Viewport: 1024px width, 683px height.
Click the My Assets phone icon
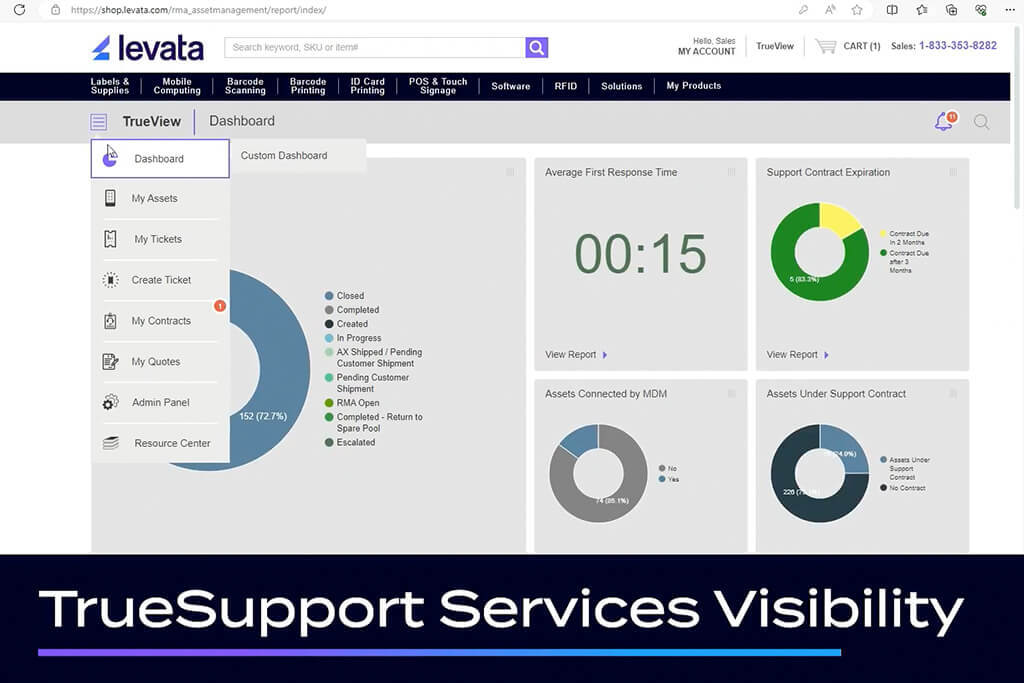[110, 198]
